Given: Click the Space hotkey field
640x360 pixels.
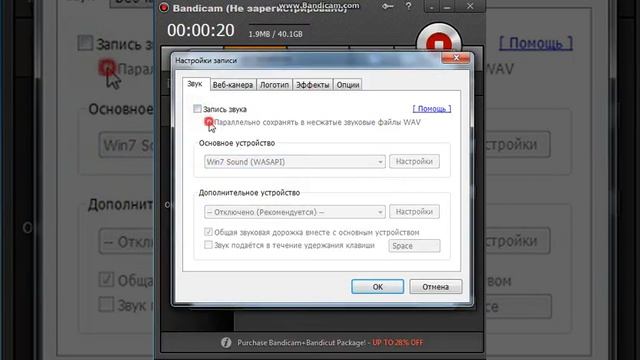Looking at the screenshot, I should pos(414,246).
